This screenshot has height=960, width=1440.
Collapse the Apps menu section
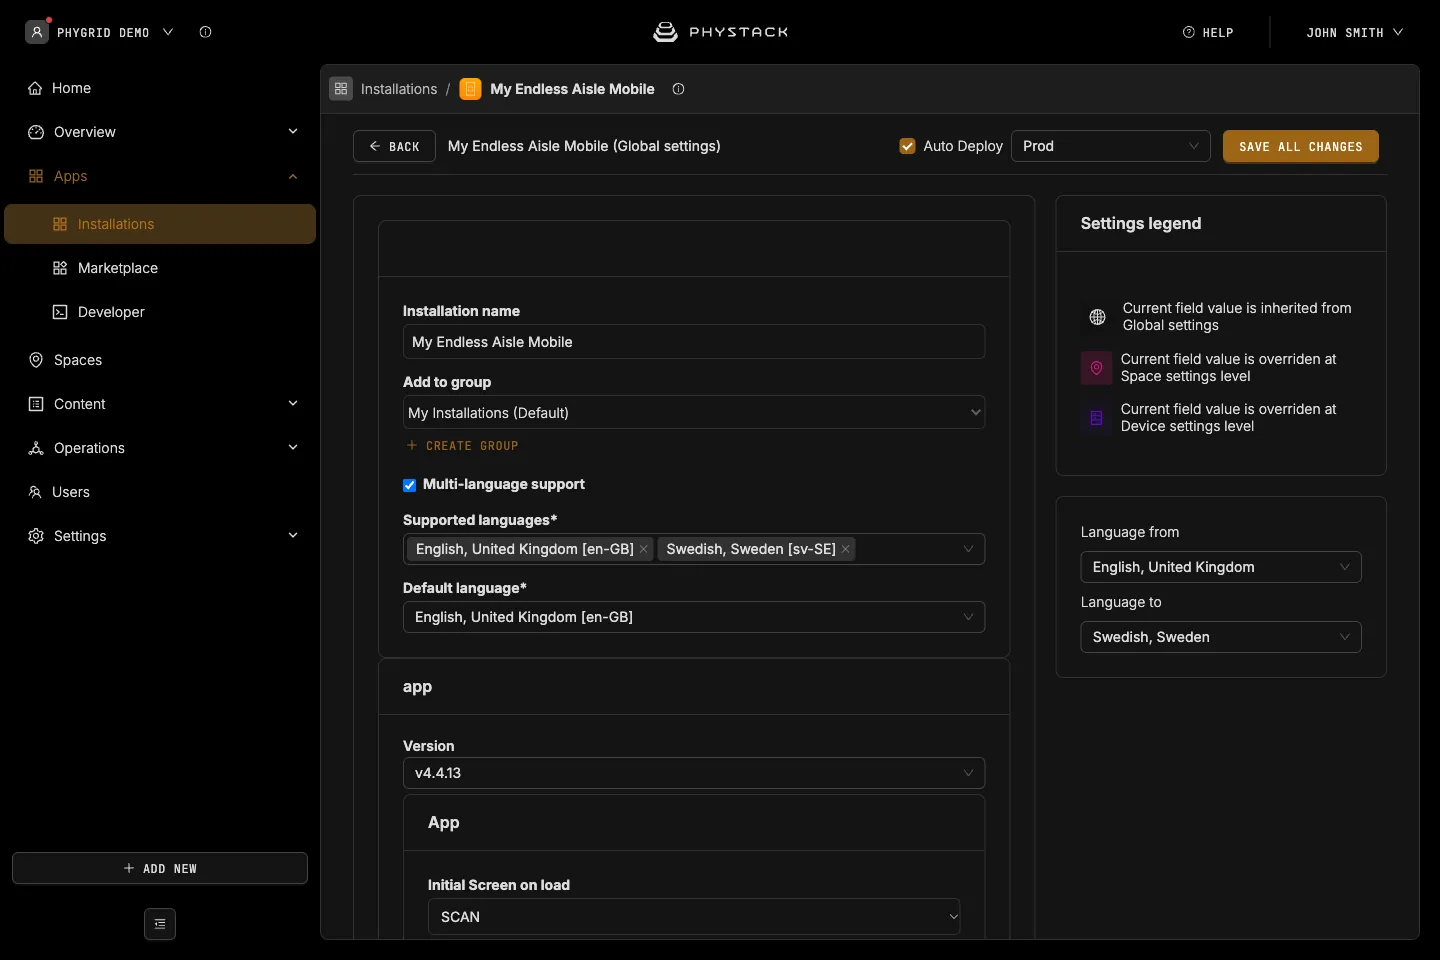click(x=293, y=176)
